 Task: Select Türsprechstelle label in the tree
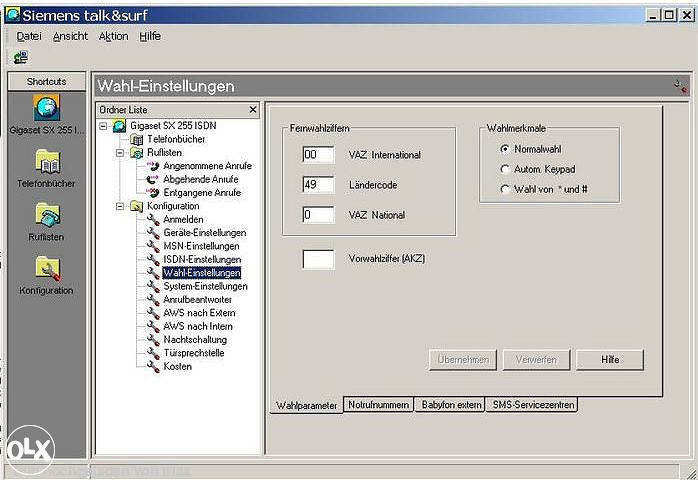(194, 353)
